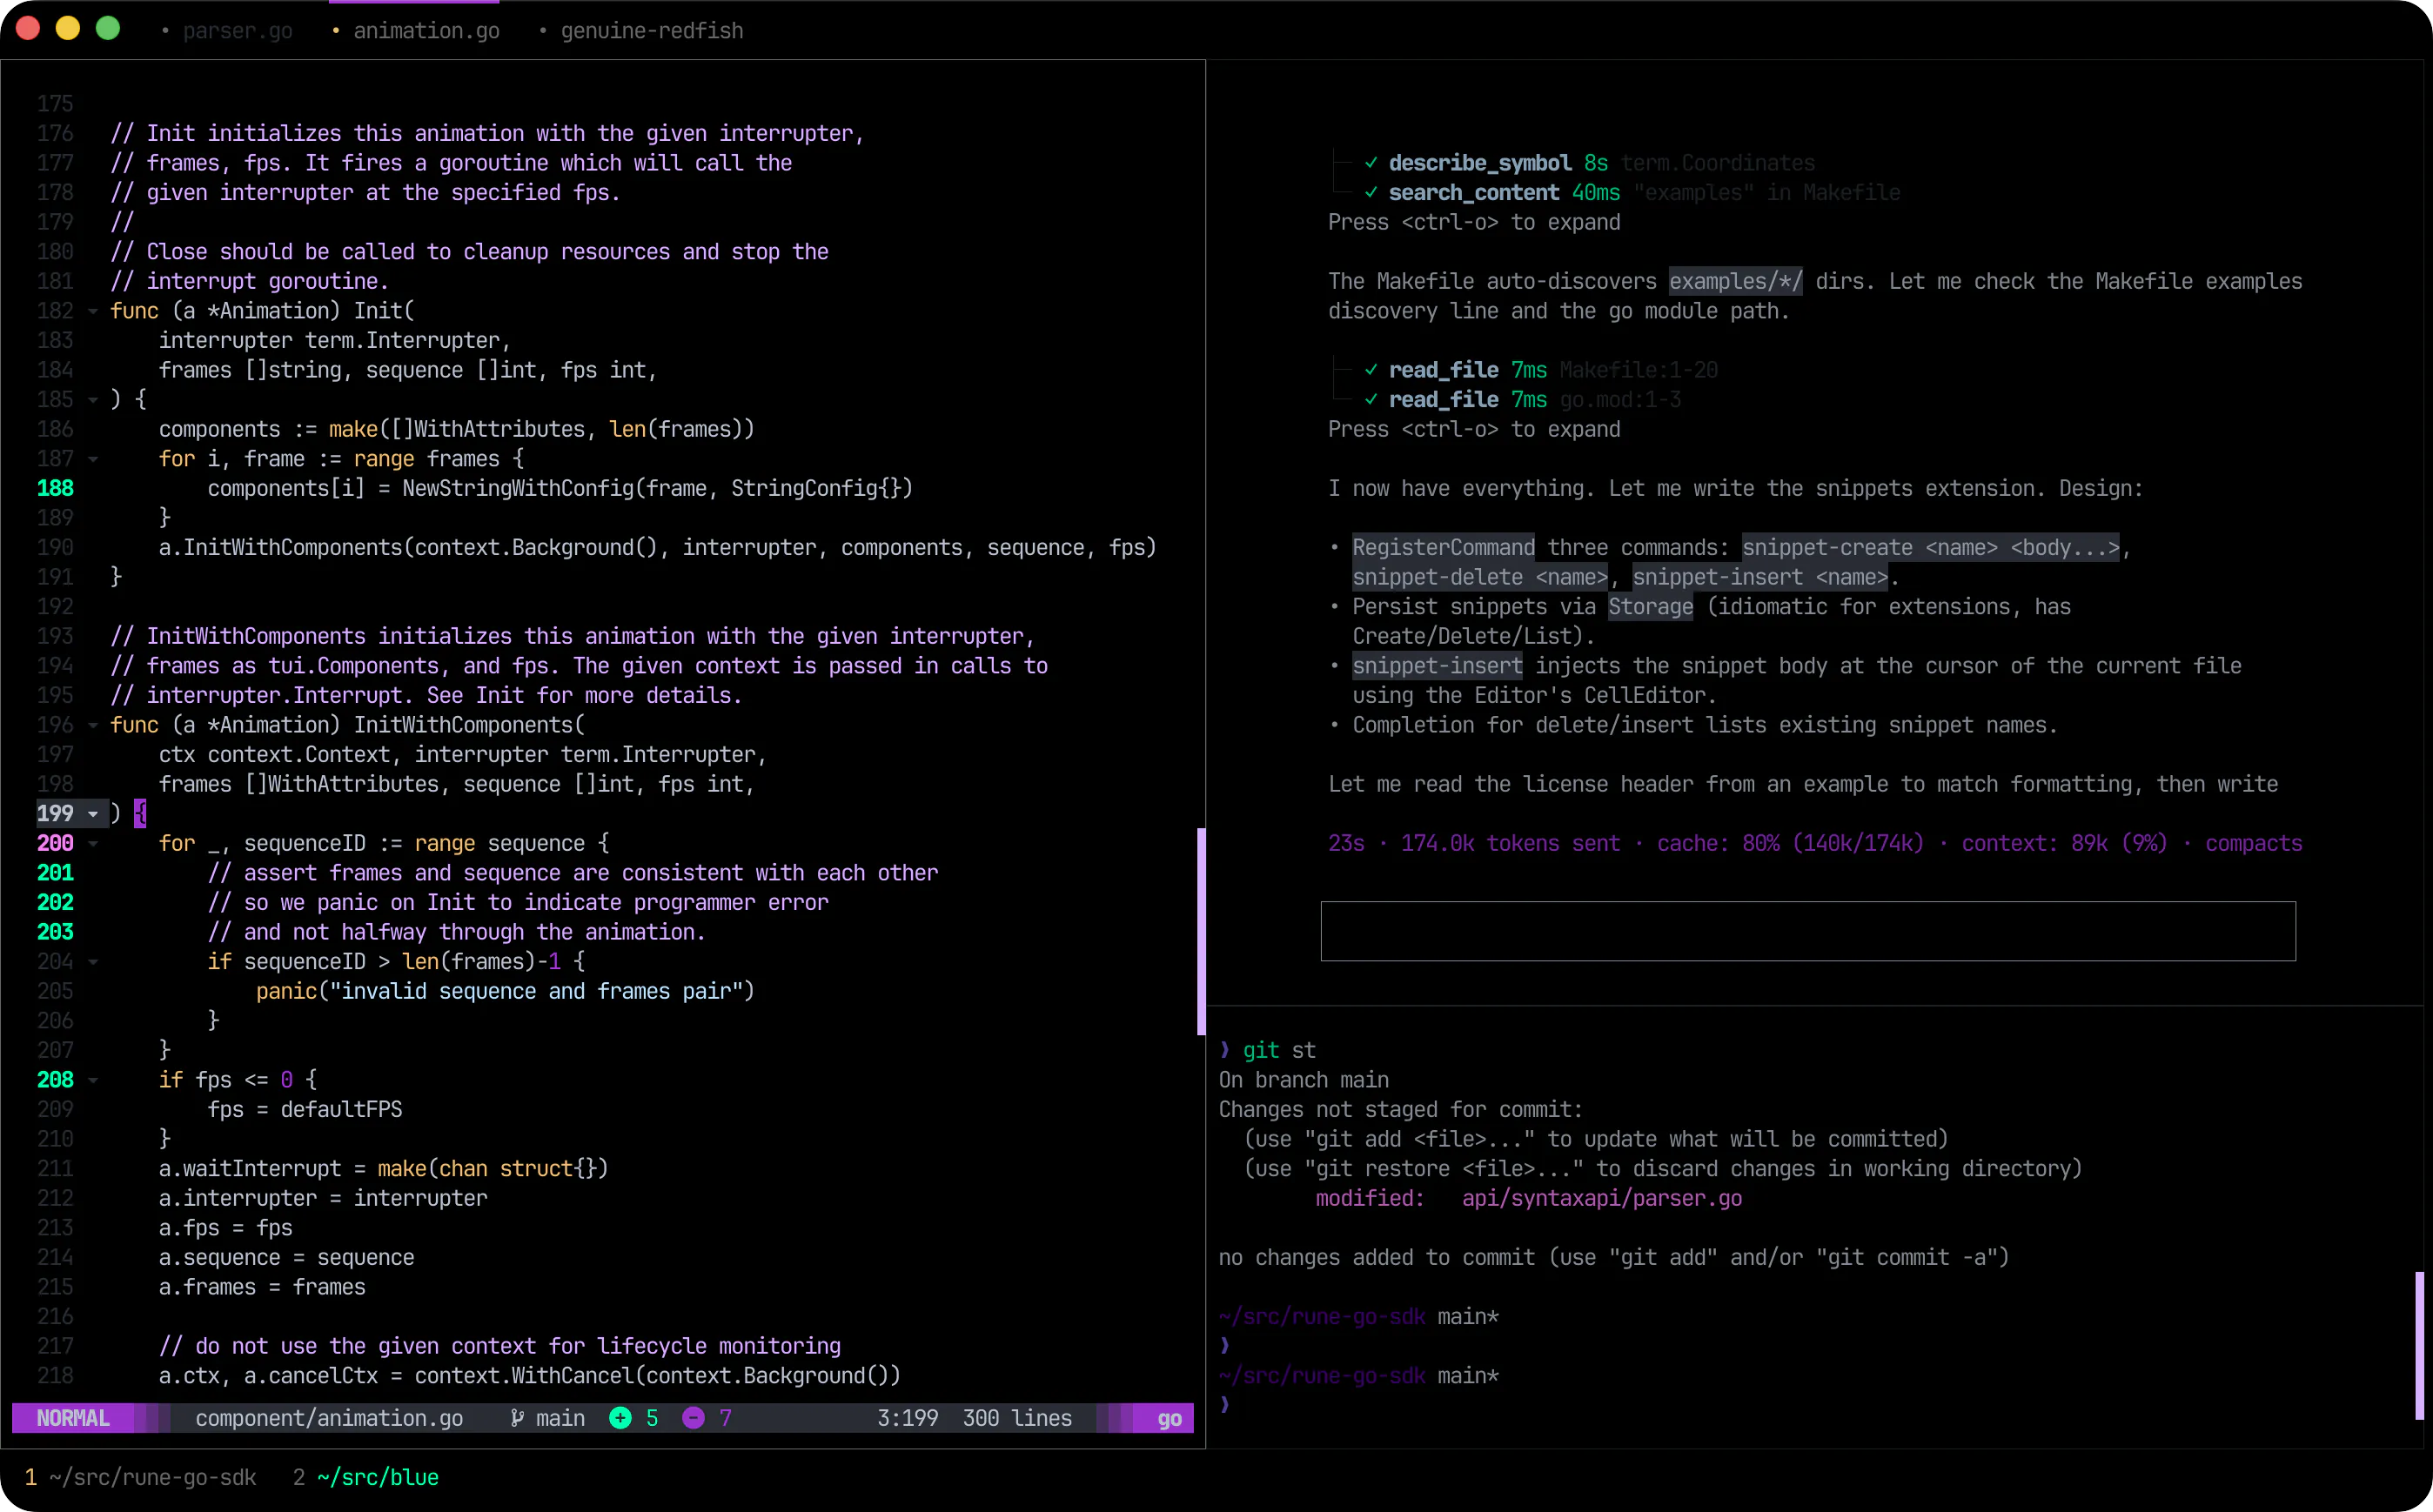Click the editor pane scrollbar thumb
The height and width of the screenshot is (1512, 2433).
pos(1201,931)
